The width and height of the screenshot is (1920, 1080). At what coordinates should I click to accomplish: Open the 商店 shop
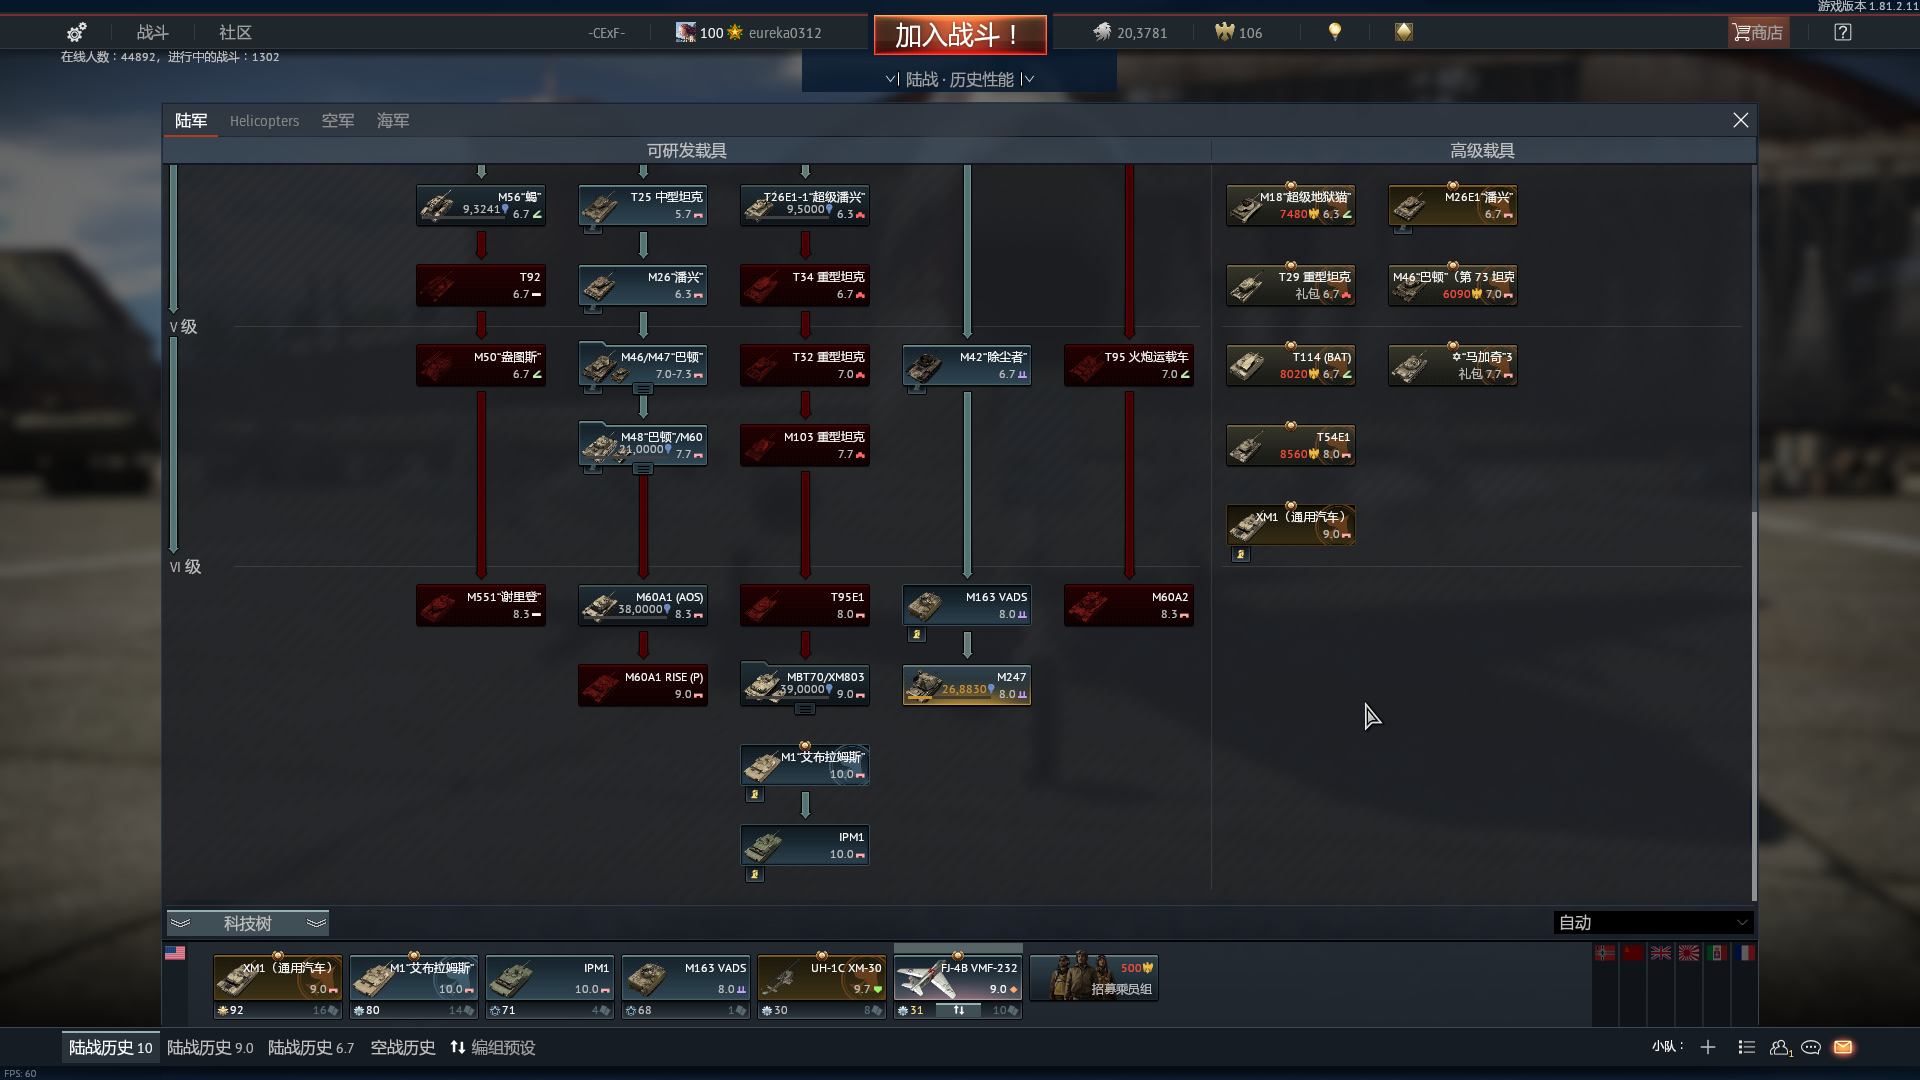click(1758, 32)
